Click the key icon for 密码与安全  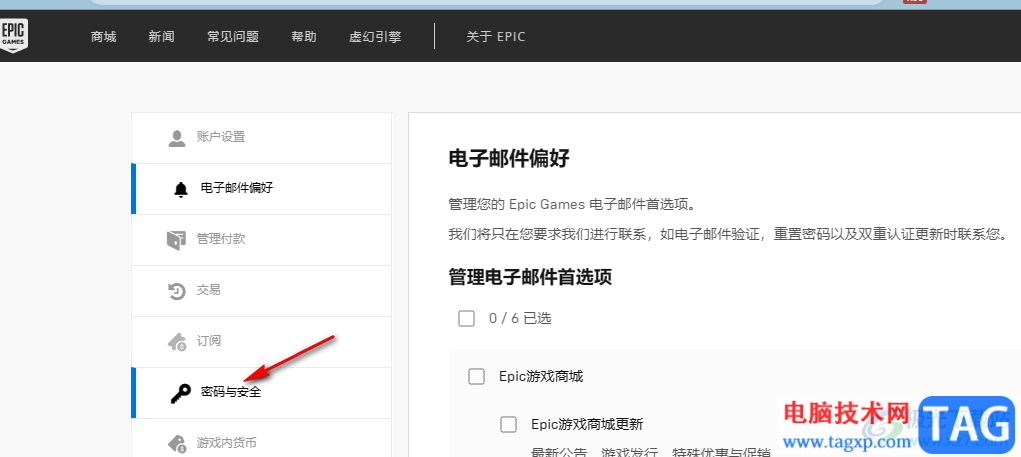(180, 393)
